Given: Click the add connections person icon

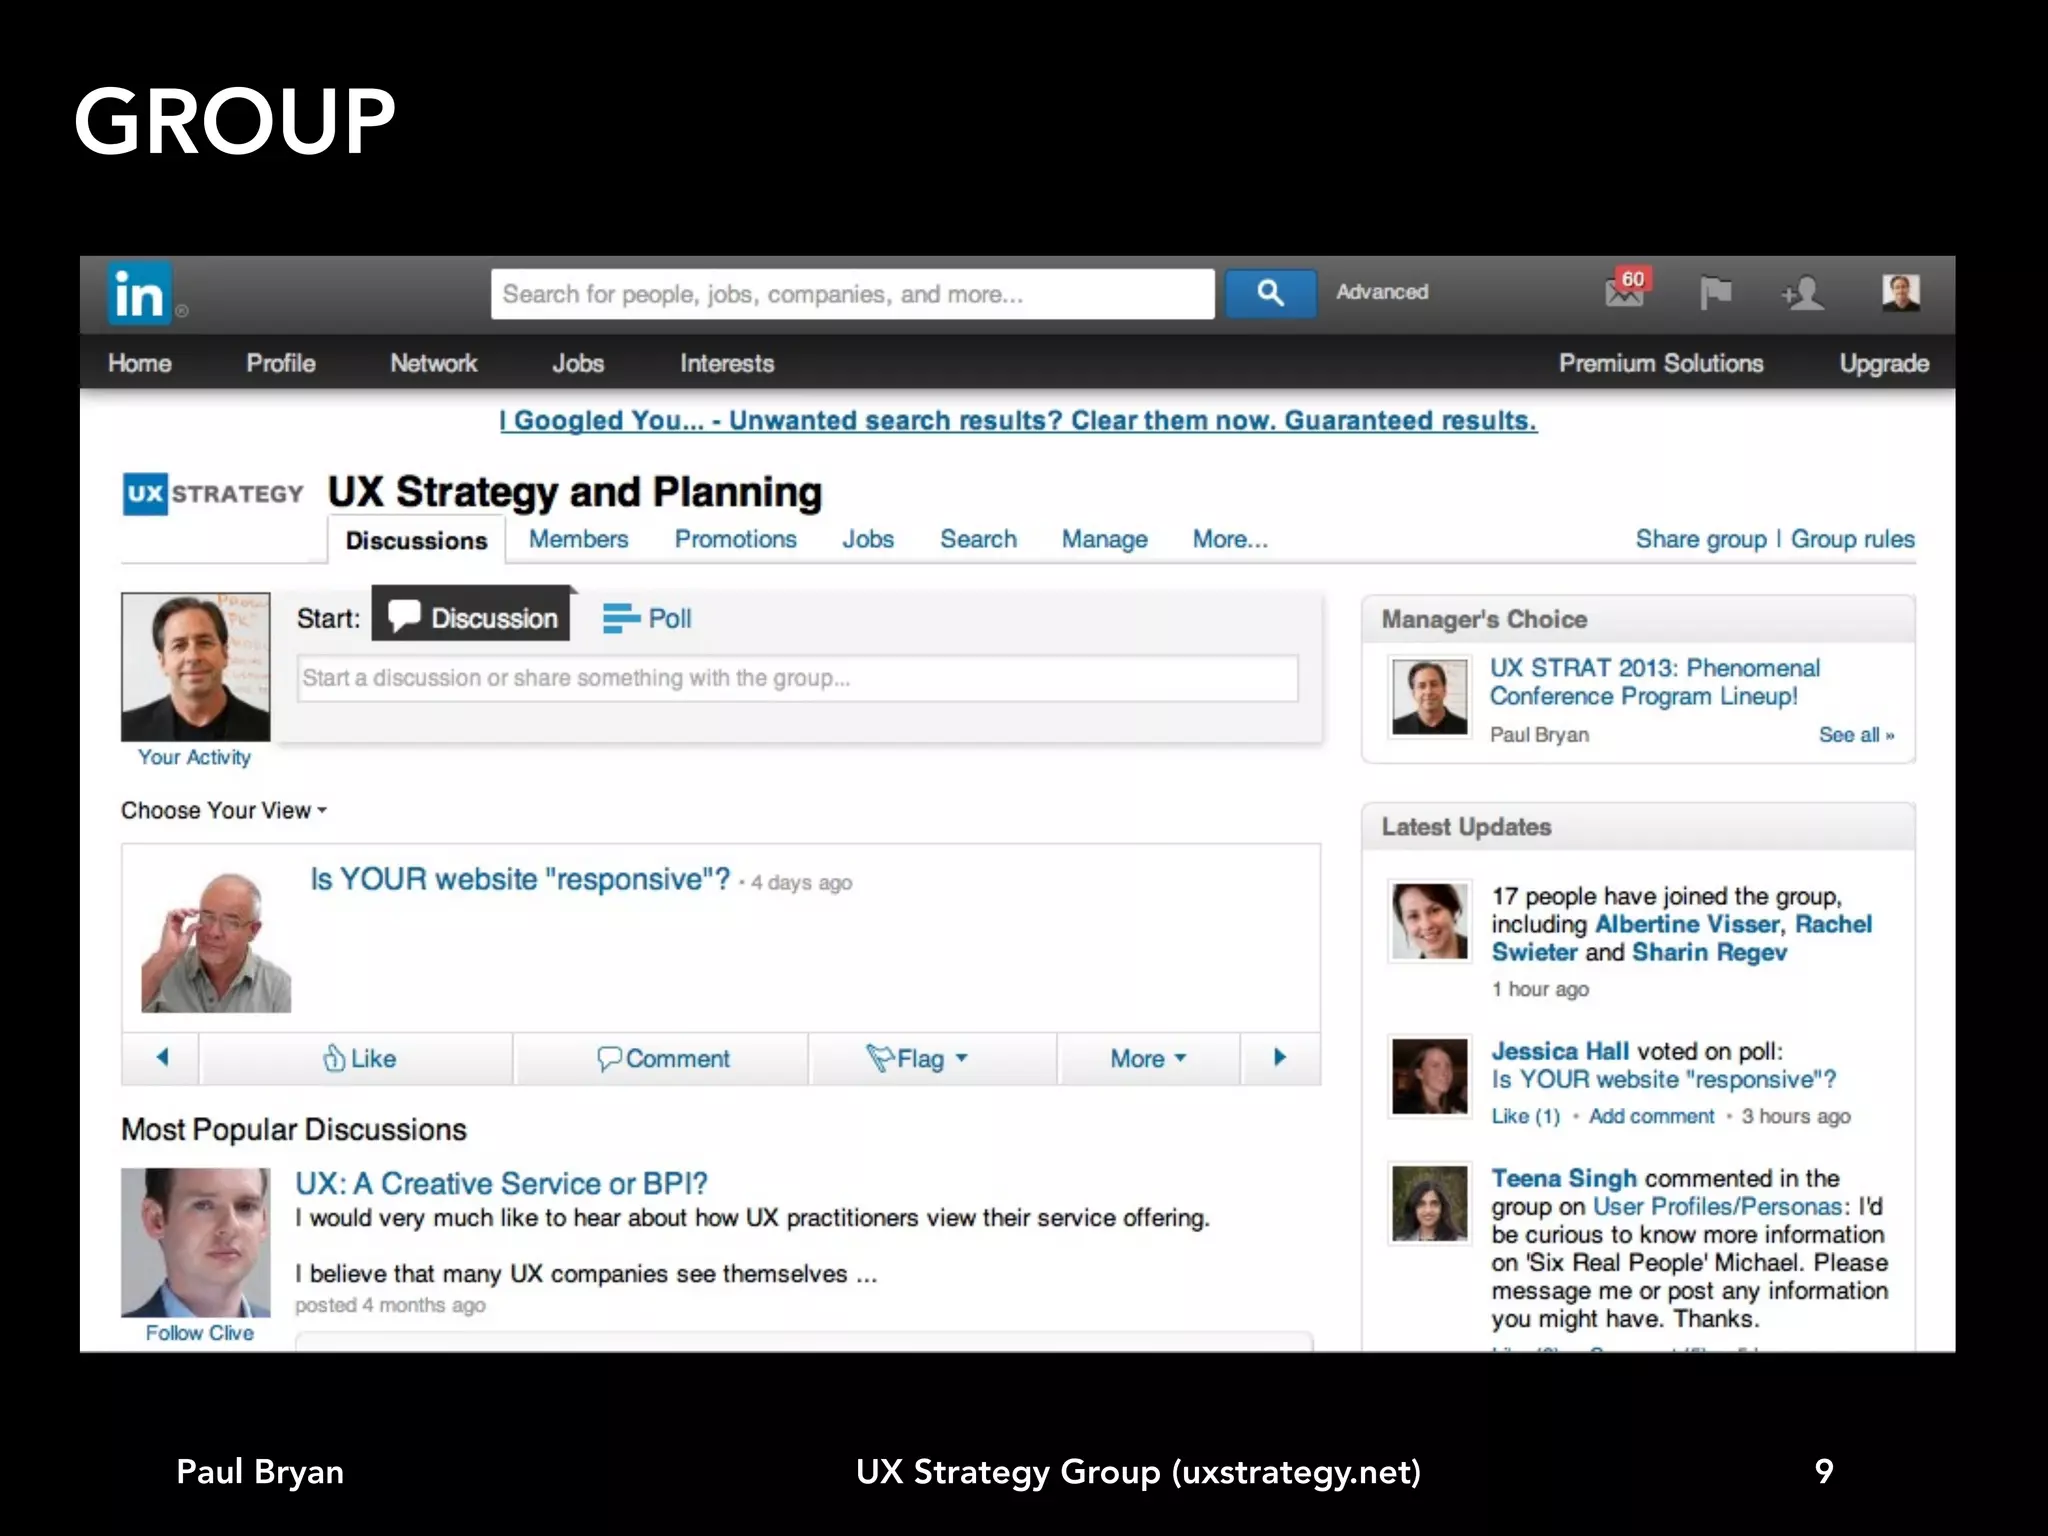Looking at the screenshot, I should (x=1803, y=293).
